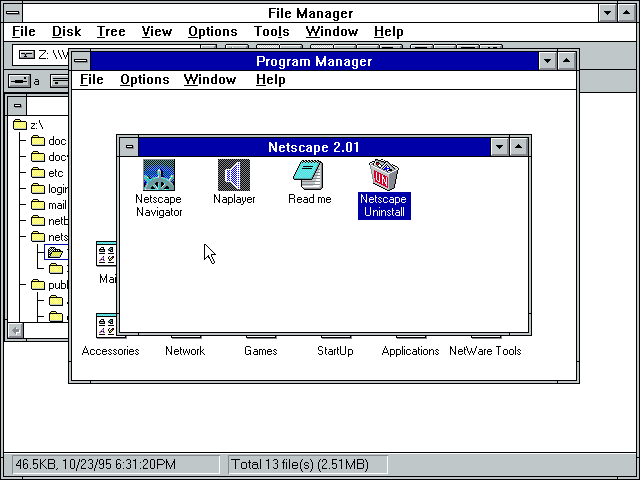Click the highlighted open folder under nets
The height and width of the screenshot is (480, 640).
(x=55, y=253)
